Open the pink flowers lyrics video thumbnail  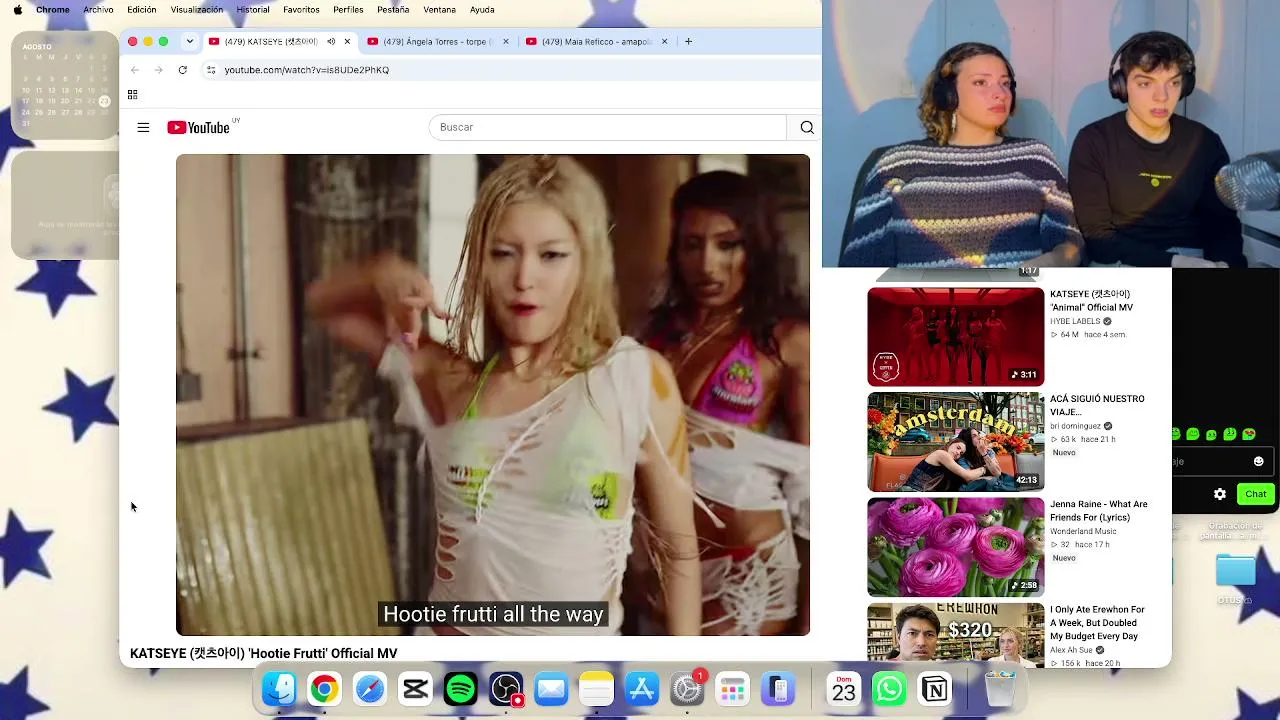click(955, 547)
